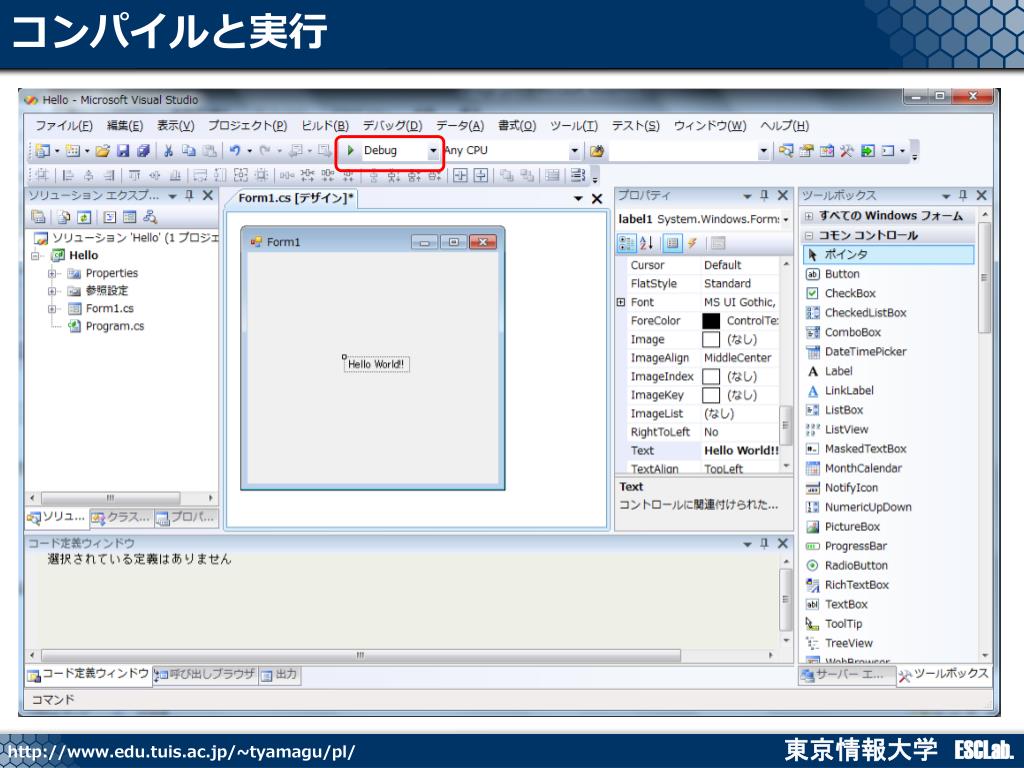Select the Form1.cs [デザイン] document tab
The height and width of the screenshot is (768, 1024).
coord(296,198)
